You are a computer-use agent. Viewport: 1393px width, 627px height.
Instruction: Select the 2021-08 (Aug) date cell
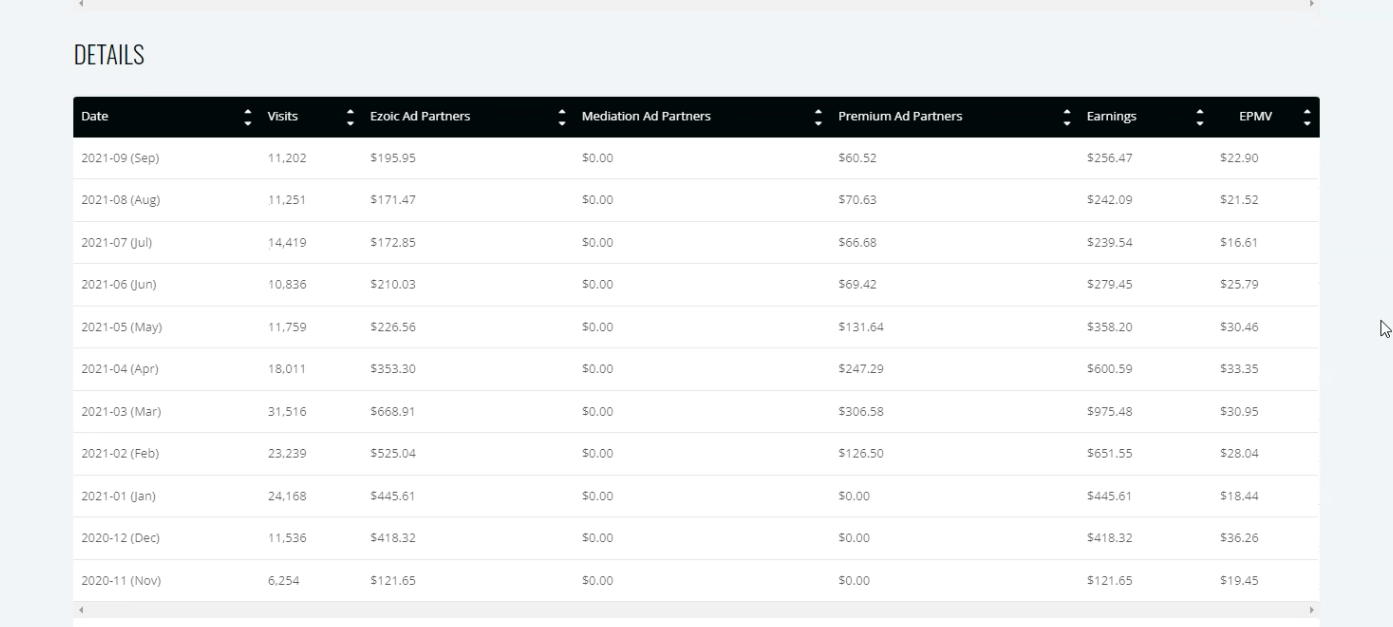[x=120, y=200]
